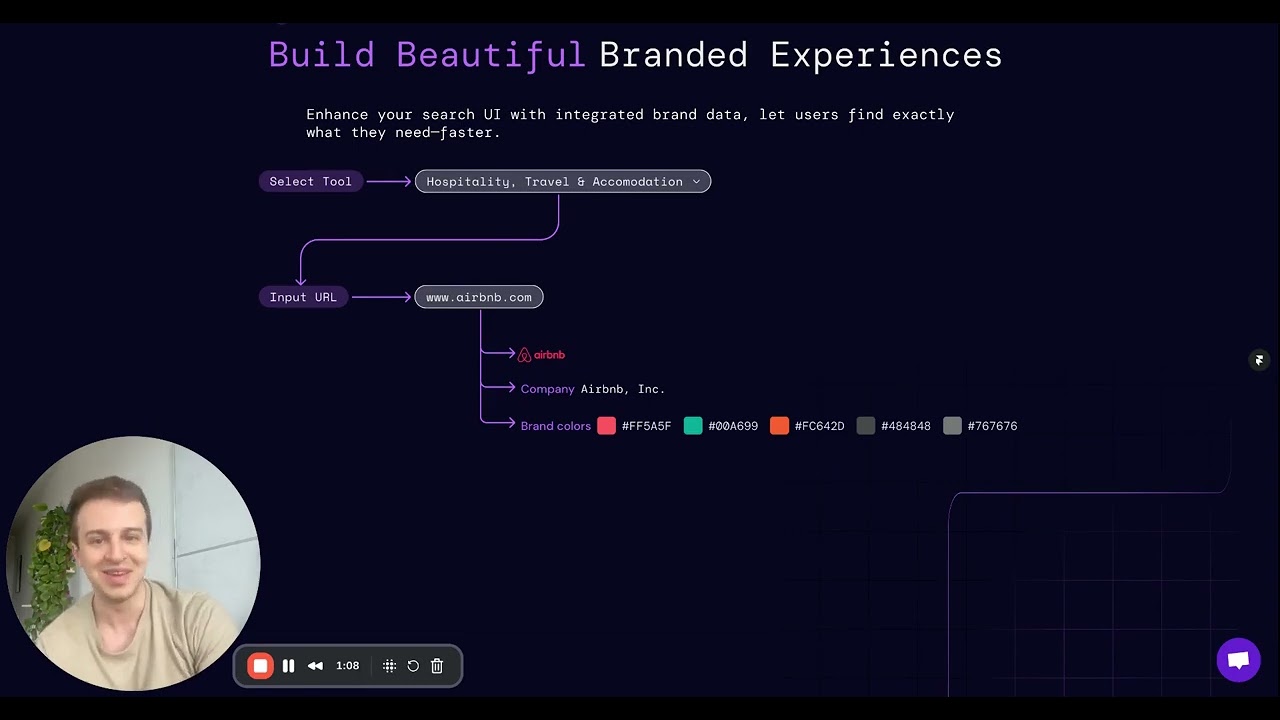The image size is (1280, 720).
Task: Select the #00A699 teal swatch
Action: pyautogui.click(x=693, y=426)
